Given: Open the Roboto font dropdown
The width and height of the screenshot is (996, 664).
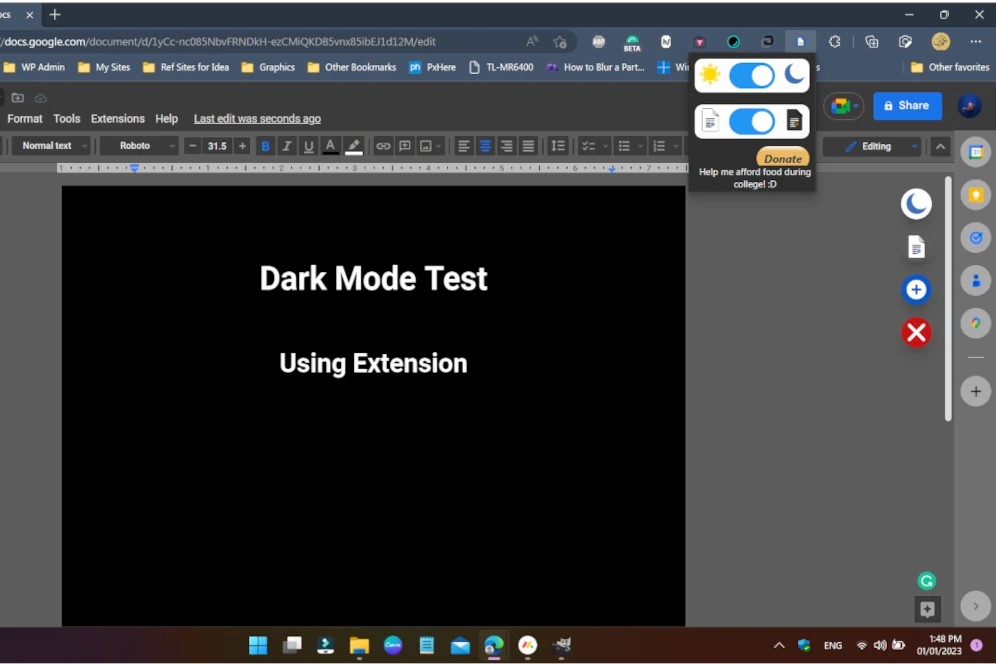Looking at the screenshot, I should [138, 146].
